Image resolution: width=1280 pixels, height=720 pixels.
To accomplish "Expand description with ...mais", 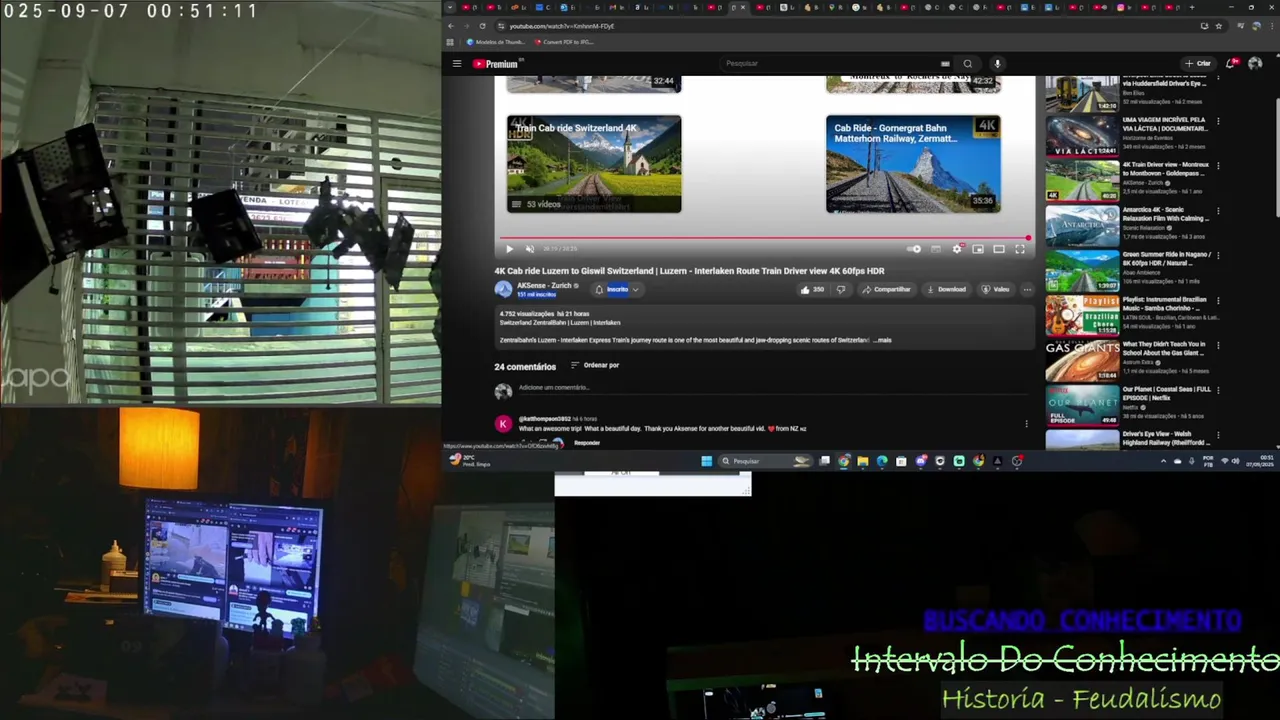I will 882,340.
